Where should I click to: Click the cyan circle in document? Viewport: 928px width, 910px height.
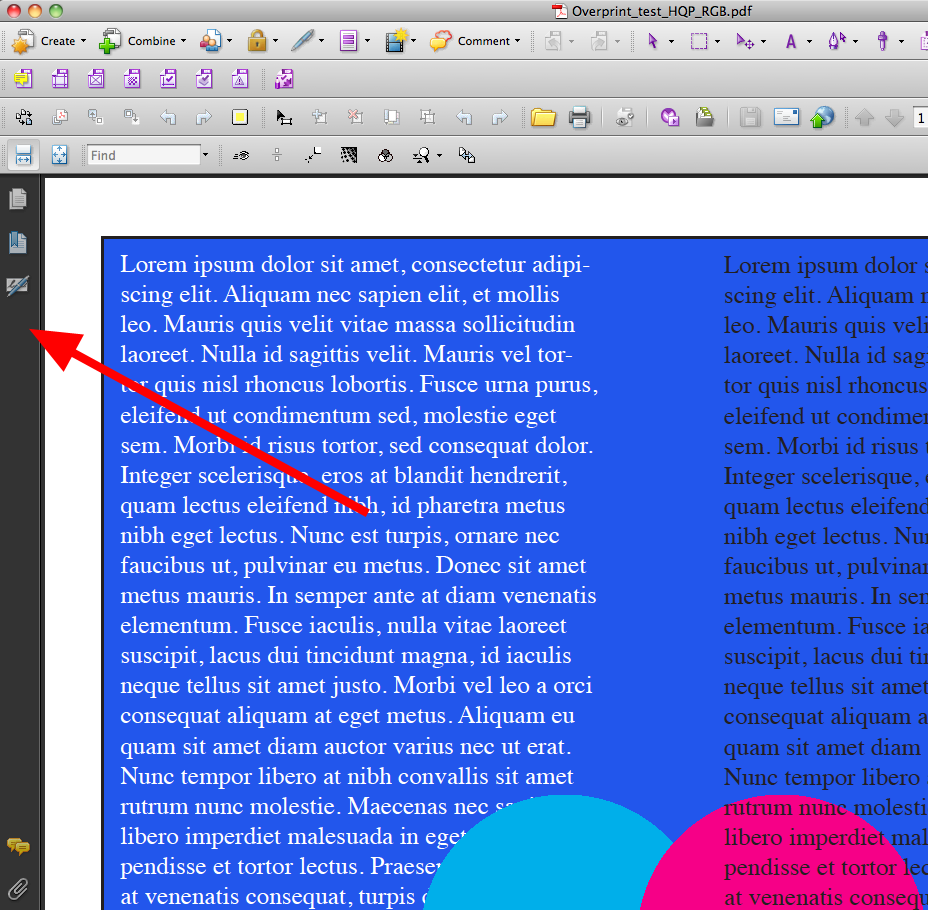coord(547,853)
